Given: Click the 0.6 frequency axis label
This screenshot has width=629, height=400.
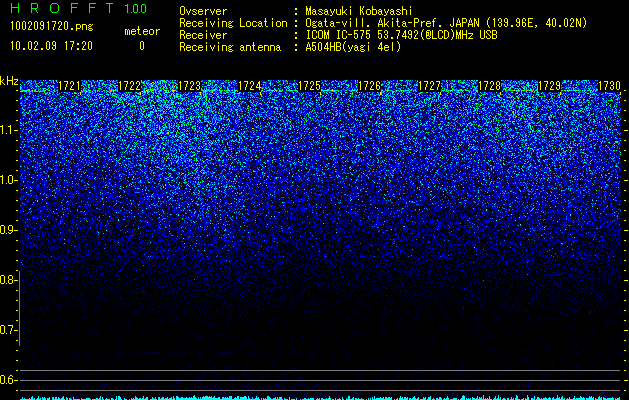Looking at the screenshot, I should pyautogui.click(x=9, y=380).
